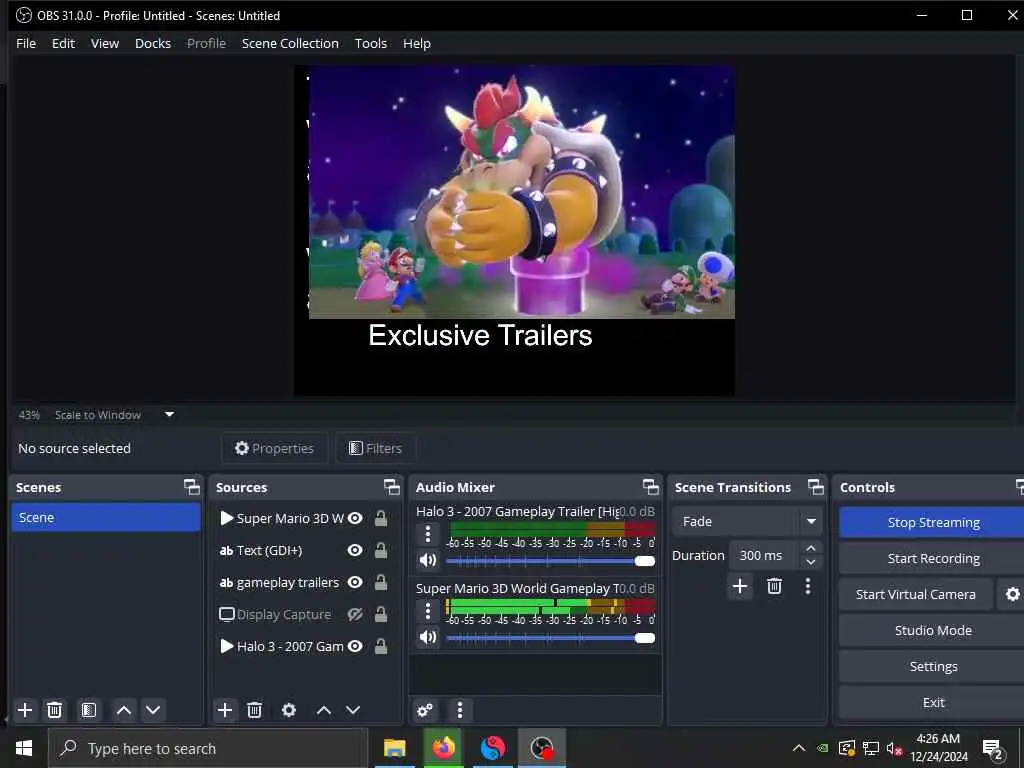Open Halo 3 audio track options menu
The width and height of the screenshot is (1024, 768).
[428, 534]
